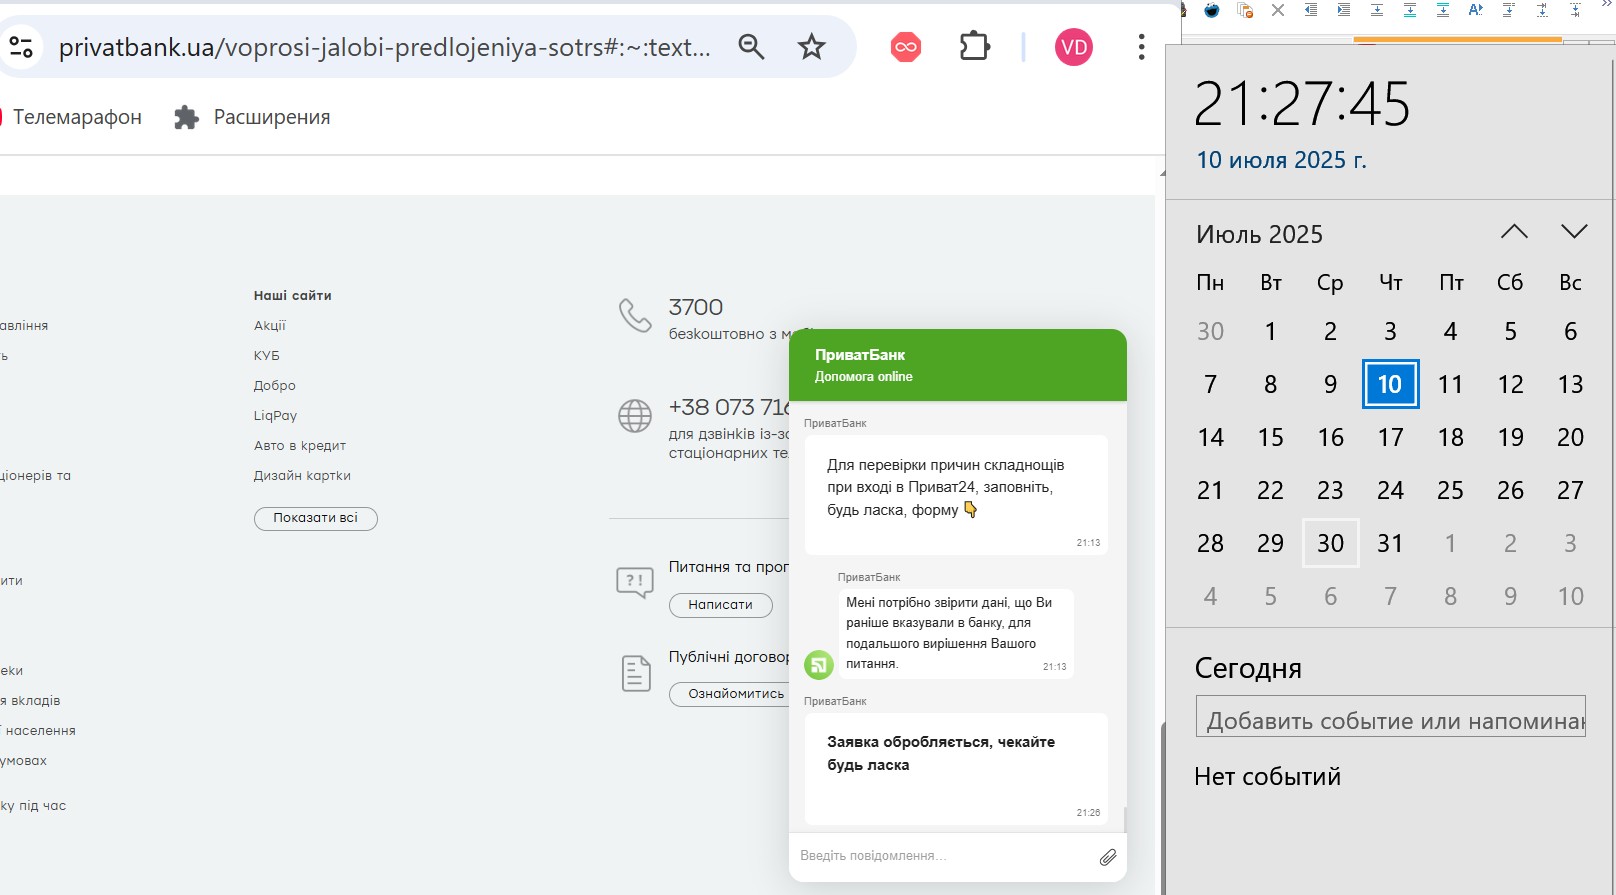1616x895 pixels.
Task: Click the globe icon beside +38 073 number
Action: click(635, 415)
